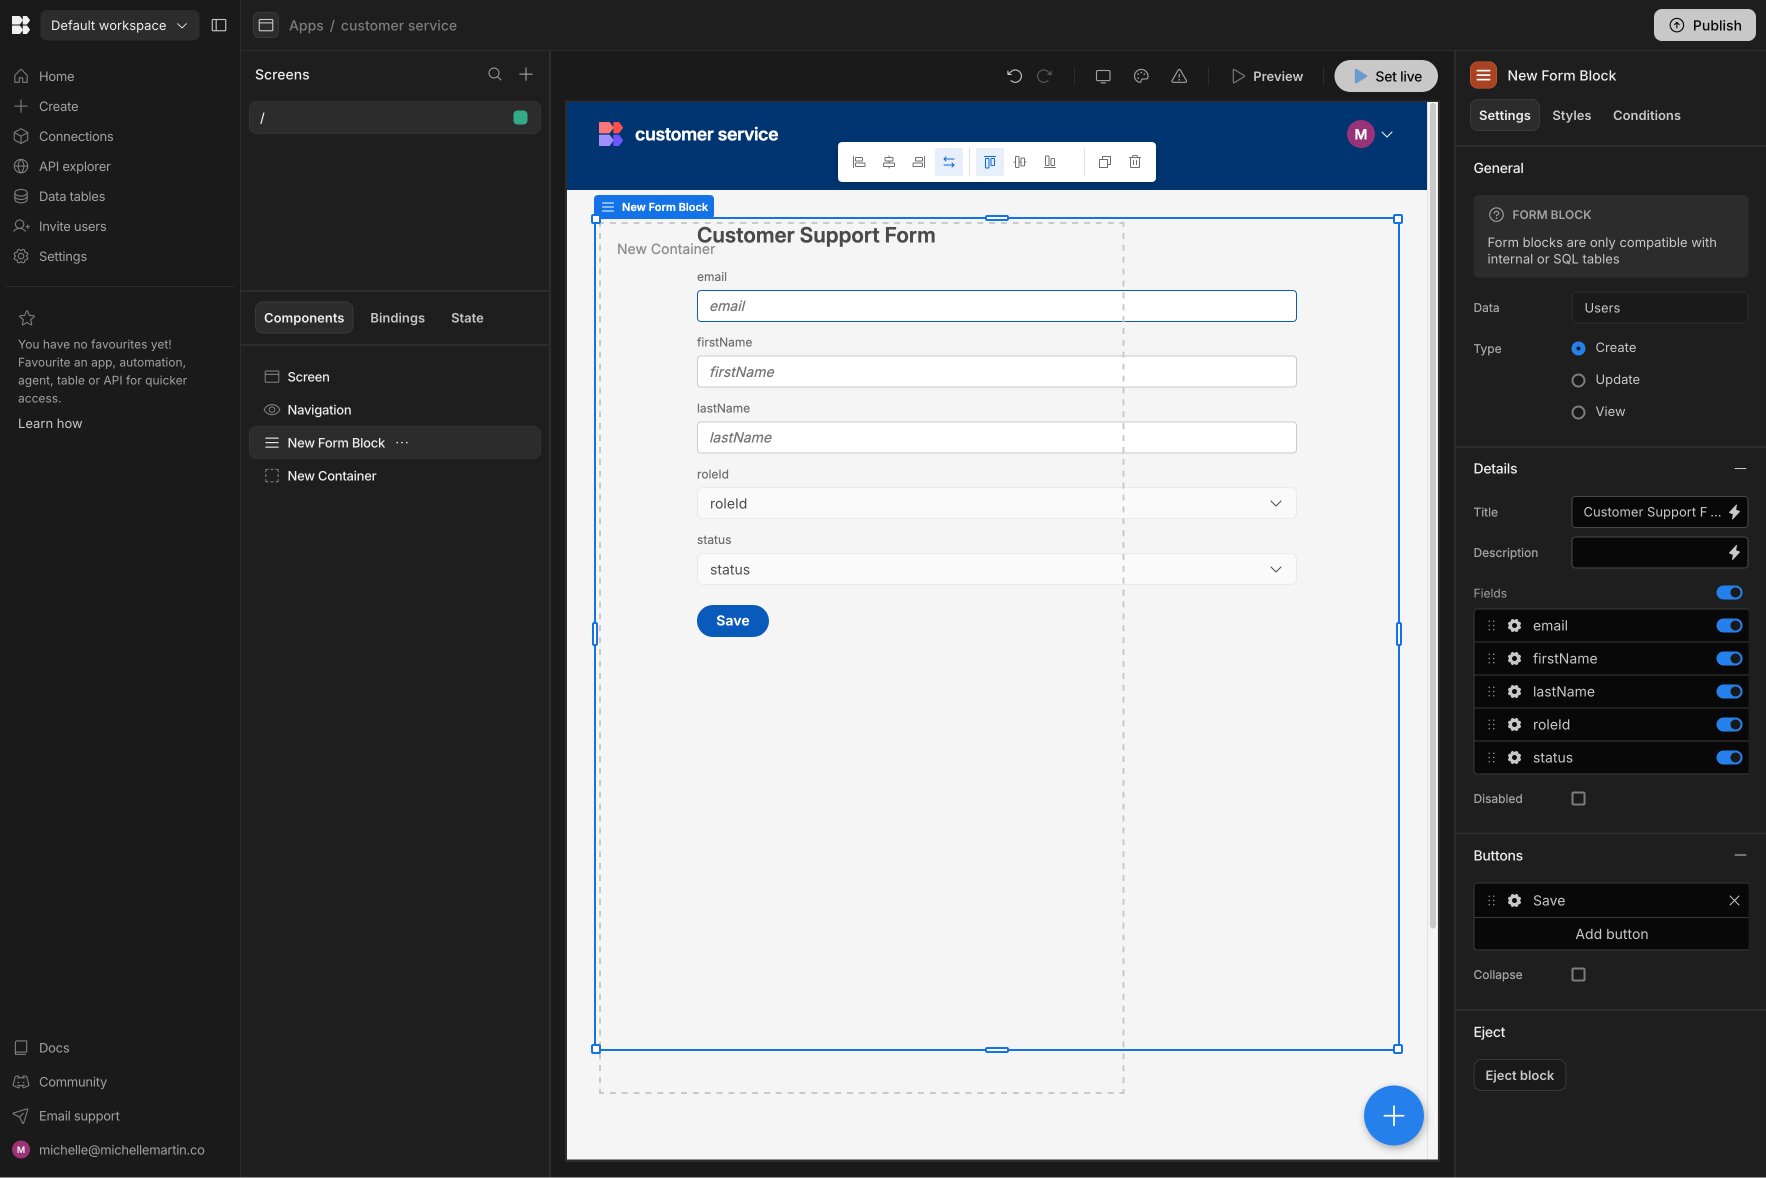Select the root screen row
1766x1178 pixels.
coord(394,118)
